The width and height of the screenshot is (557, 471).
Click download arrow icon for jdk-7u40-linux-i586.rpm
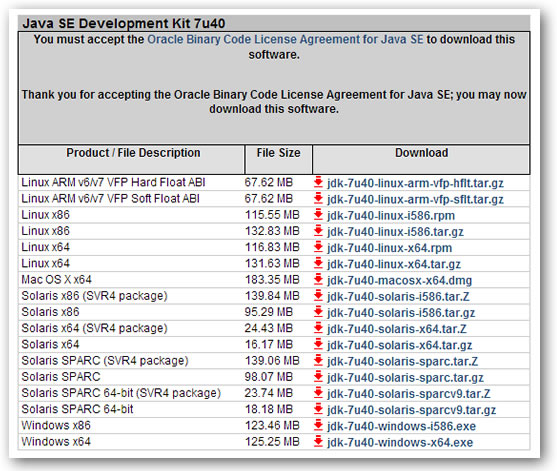tap(318, 215)
